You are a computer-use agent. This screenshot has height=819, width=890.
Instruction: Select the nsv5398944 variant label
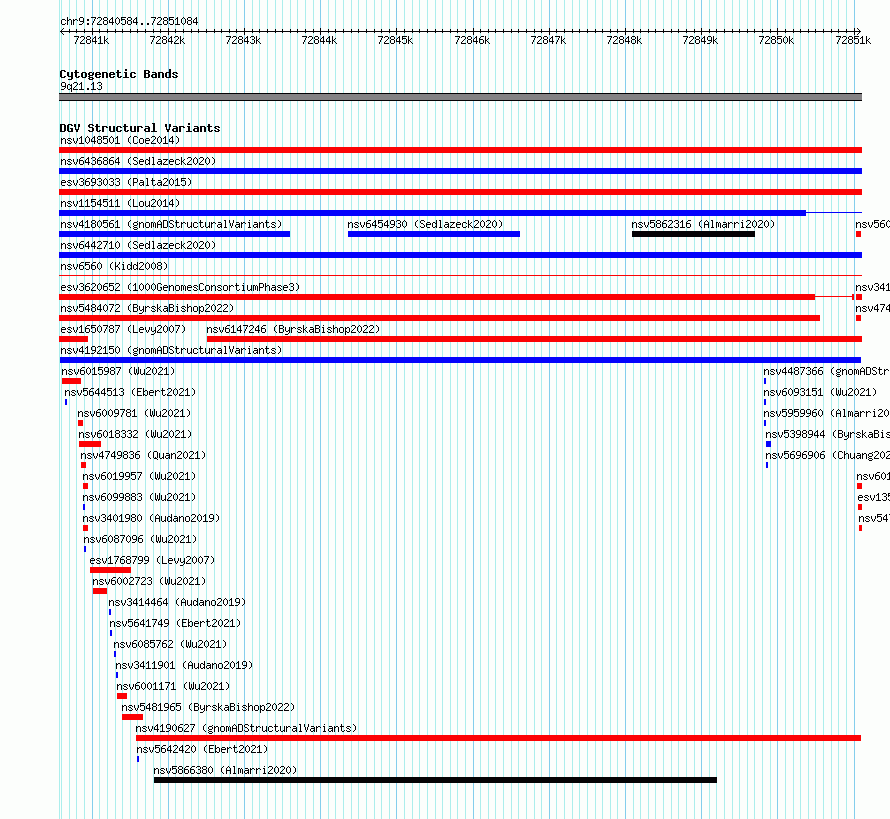tap(828, 434)
